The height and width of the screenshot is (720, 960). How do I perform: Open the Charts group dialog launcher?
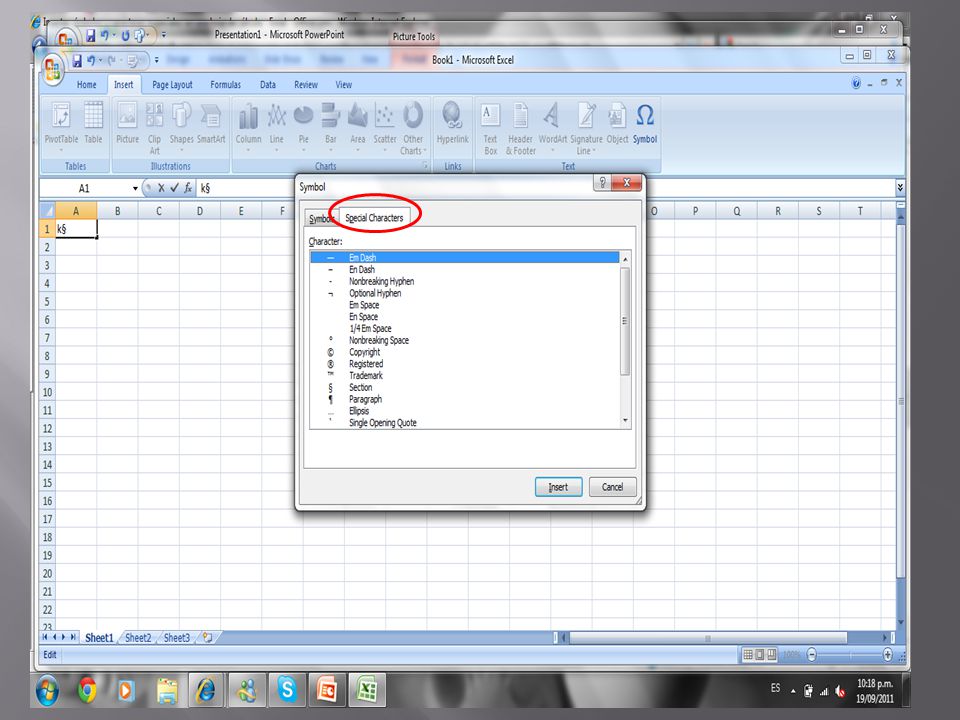[424, 166]
